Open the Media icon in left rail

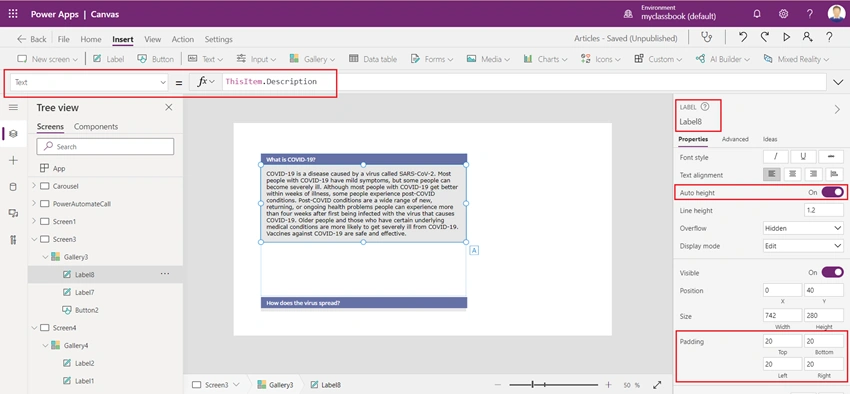click(x=14, y=214)
